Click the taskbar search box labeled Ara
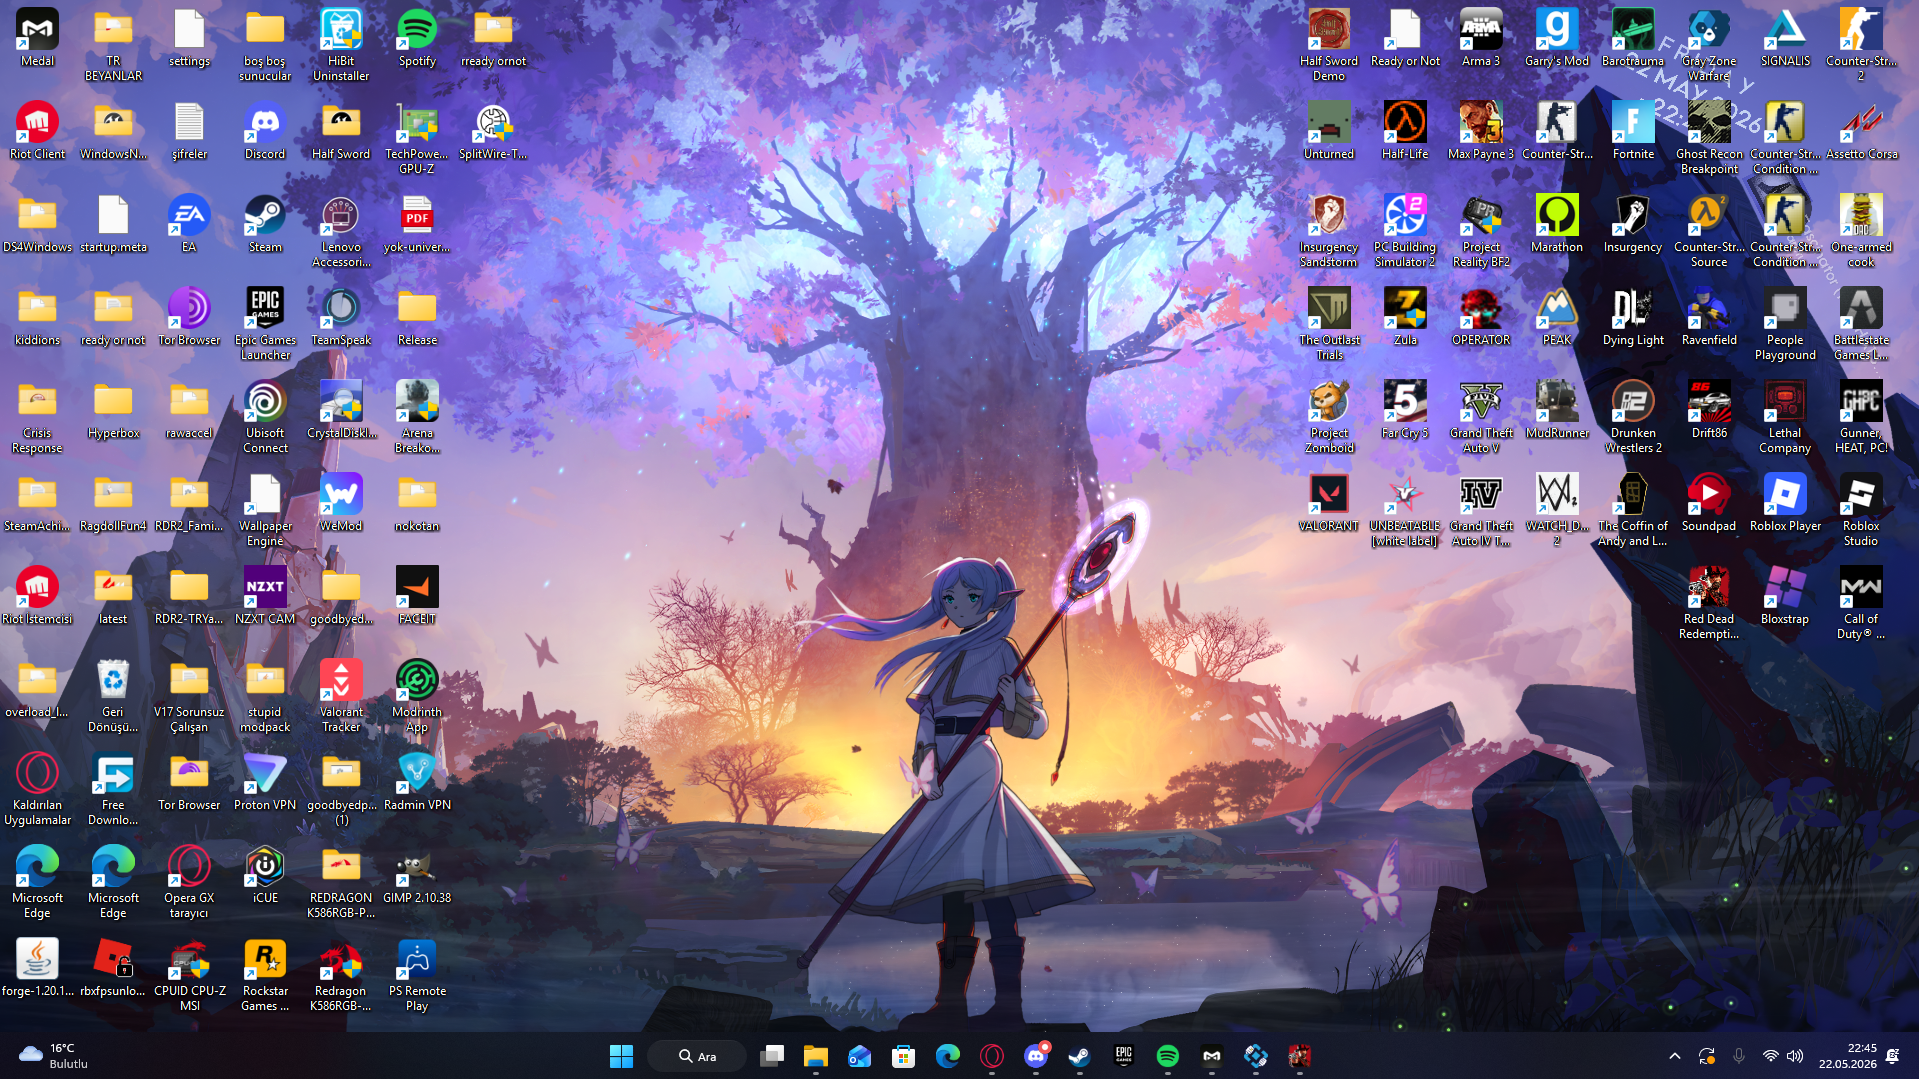Screen dimensions: 1919x1079 [697, 1056]
